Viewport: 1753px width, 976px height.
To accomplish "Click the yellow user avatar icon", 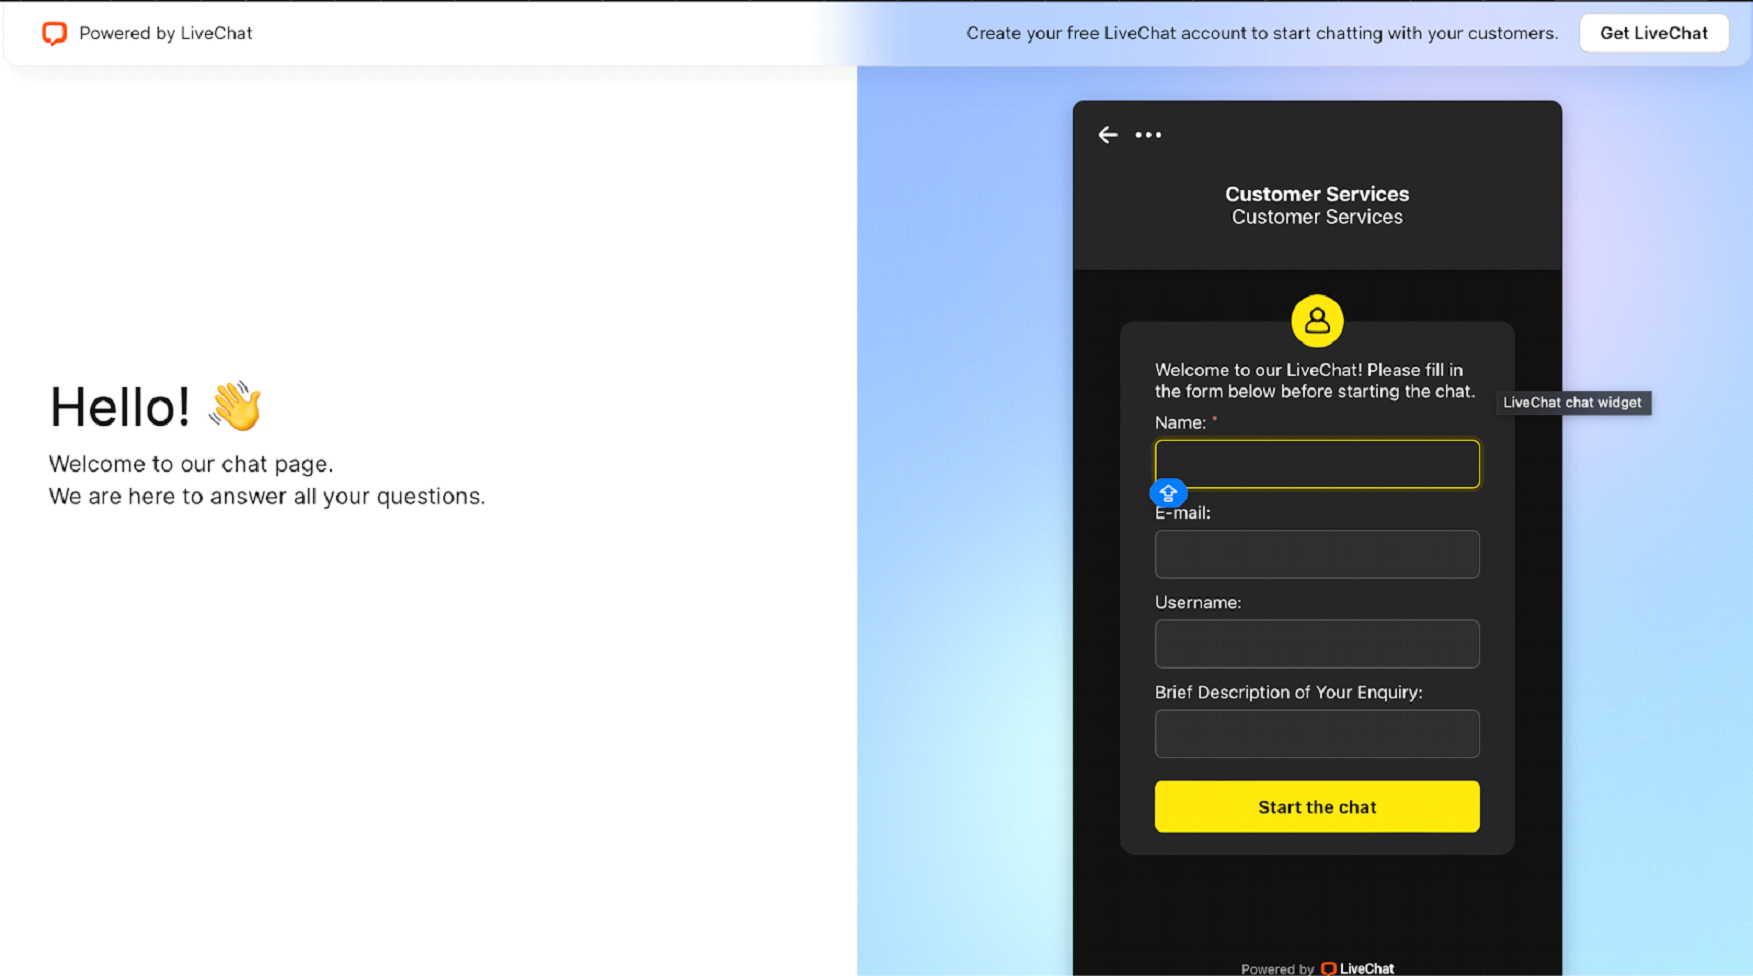I will pos(1317,320).
